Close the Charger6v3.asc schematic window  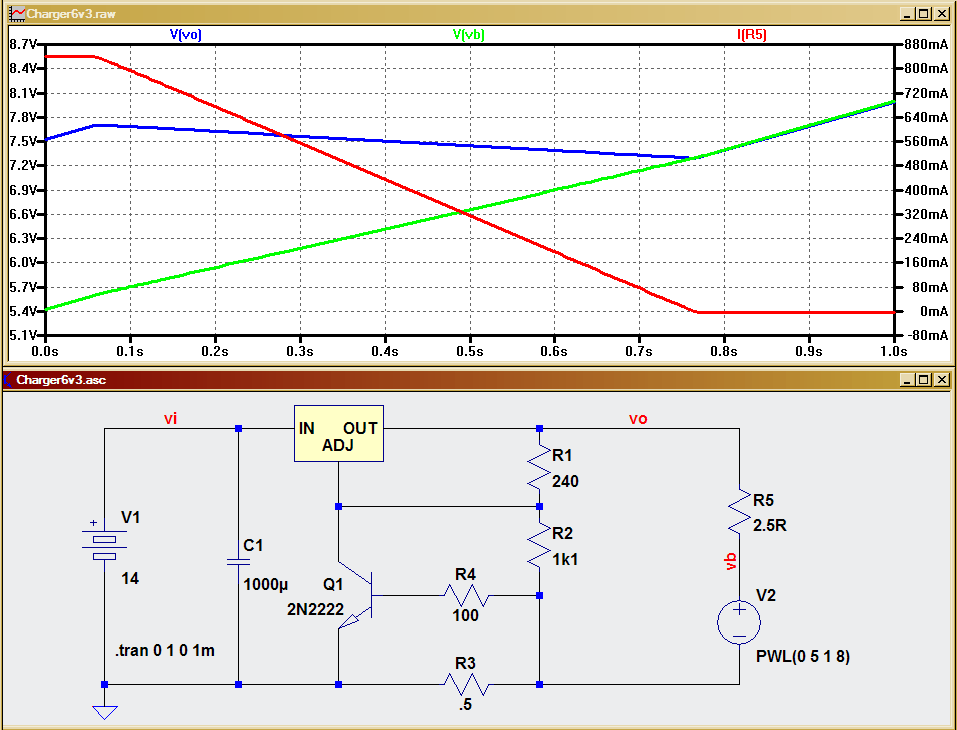[x=941, y=380]
